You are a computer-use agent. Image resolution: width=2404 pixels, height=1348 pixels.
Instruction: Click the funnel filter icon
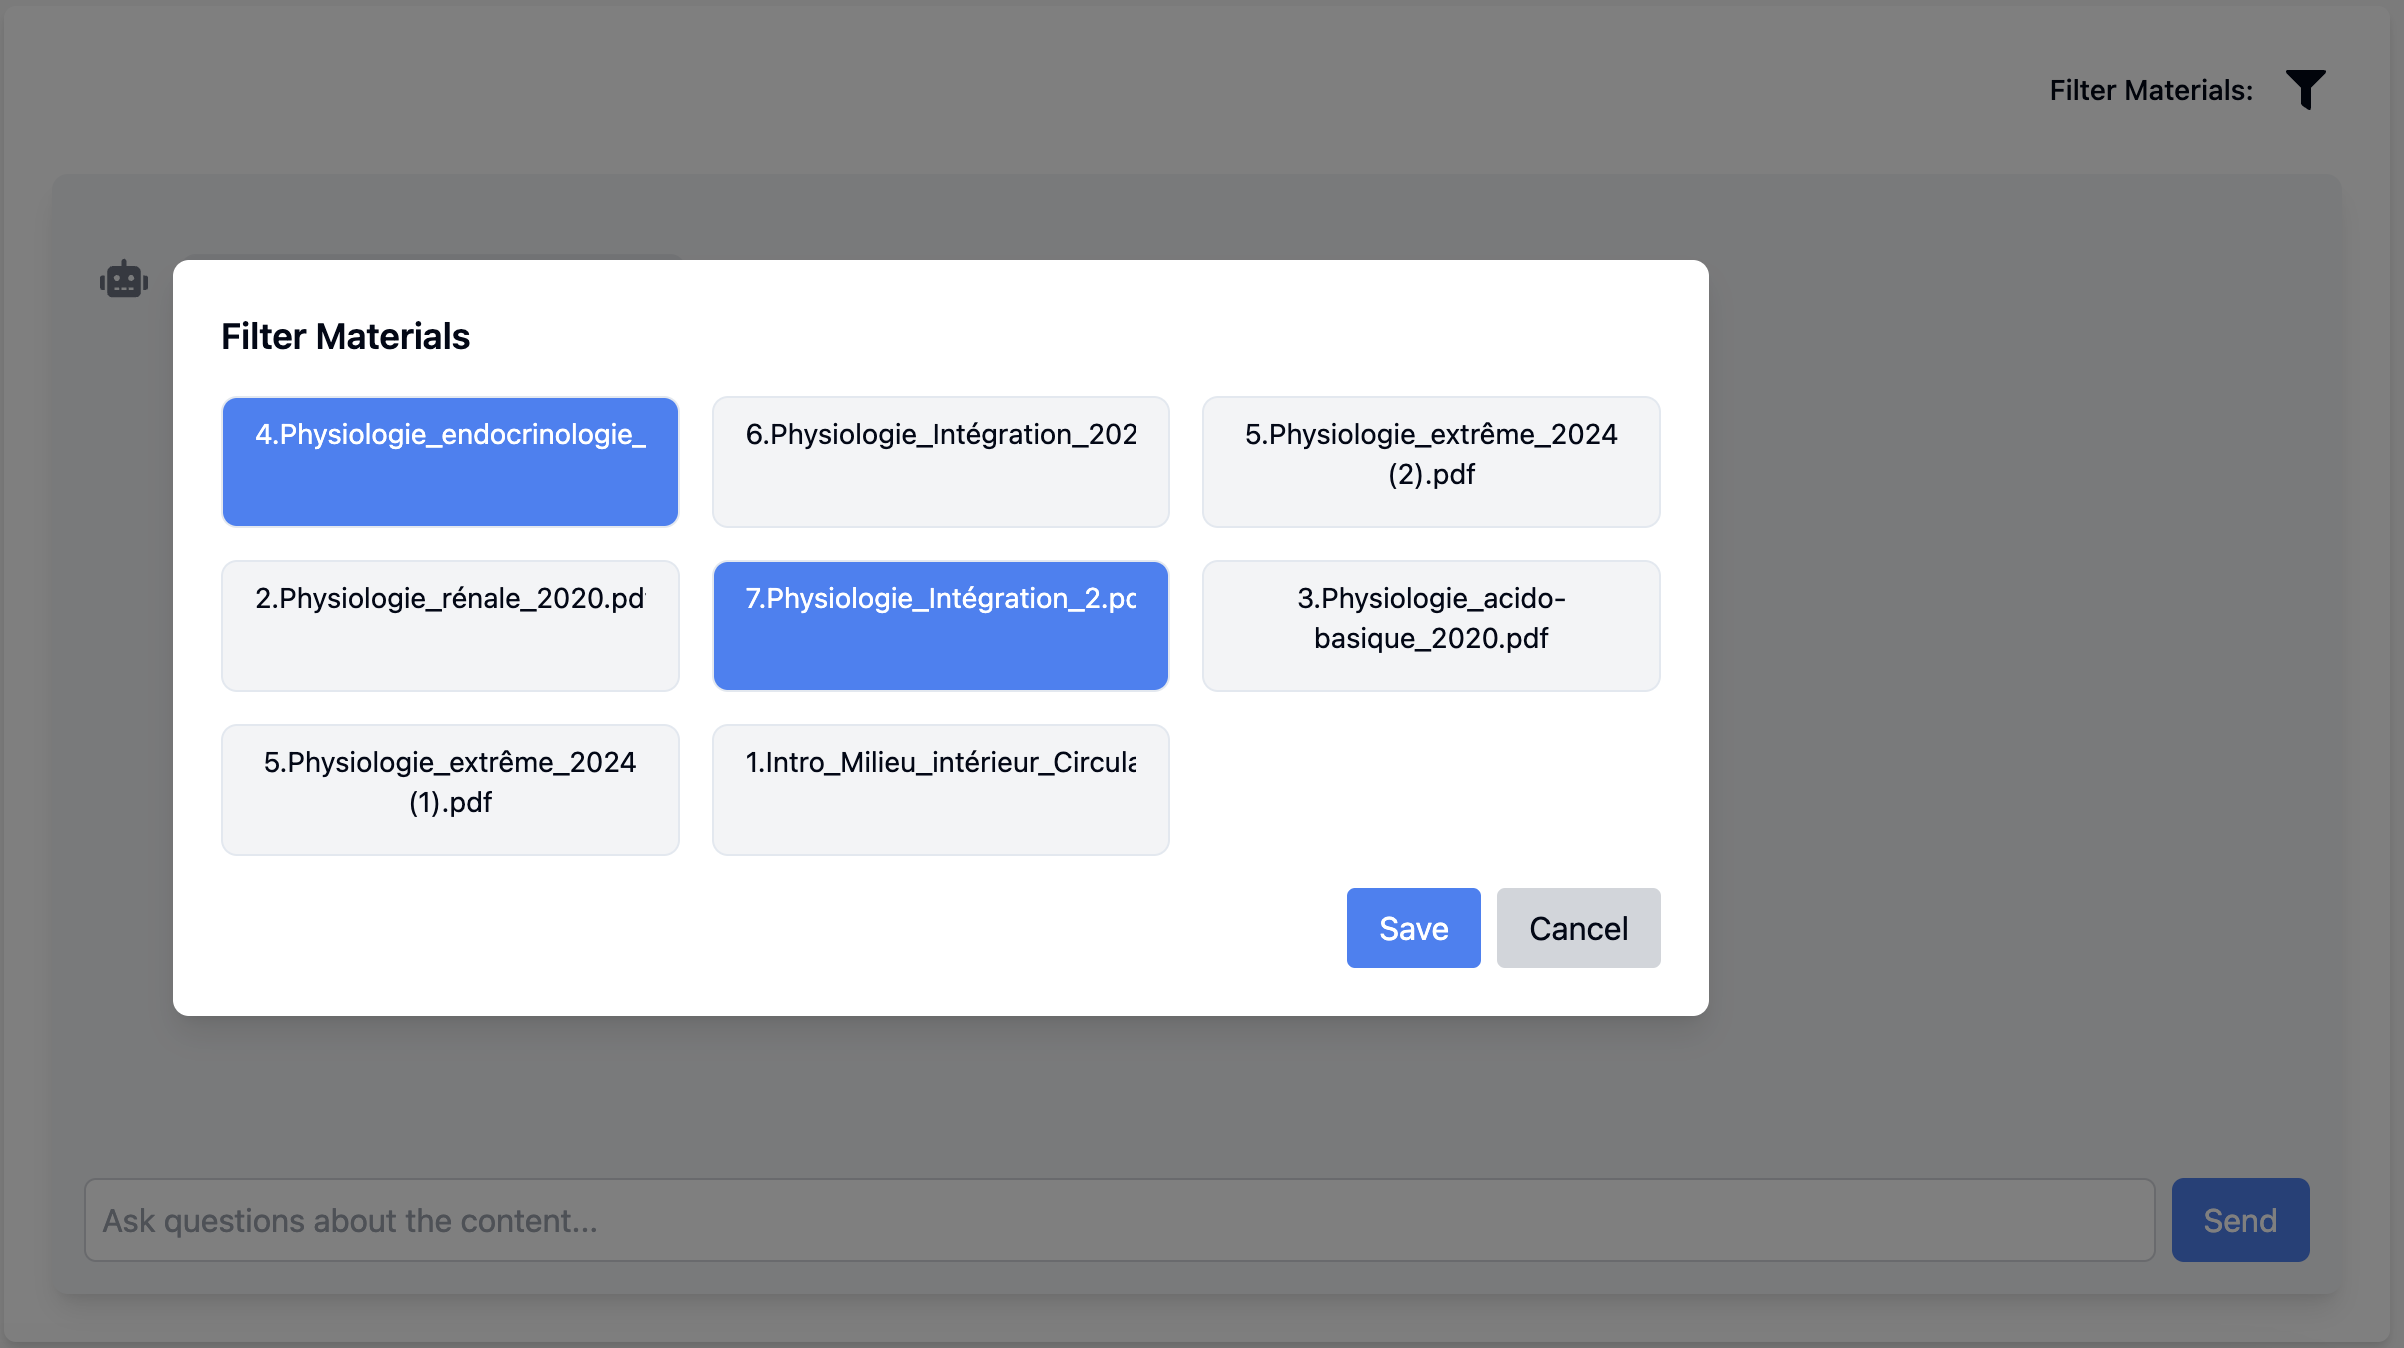coord(2305,90)
